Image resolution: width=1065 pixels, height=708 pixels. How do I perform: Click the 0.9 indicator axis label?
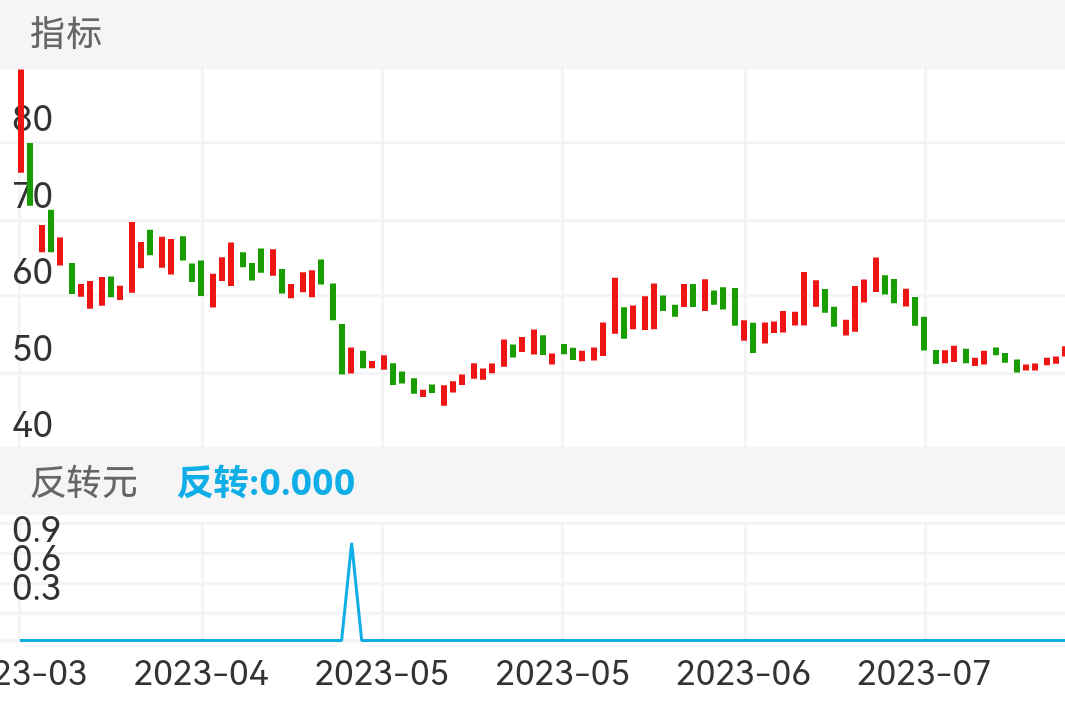click(36, 528)
